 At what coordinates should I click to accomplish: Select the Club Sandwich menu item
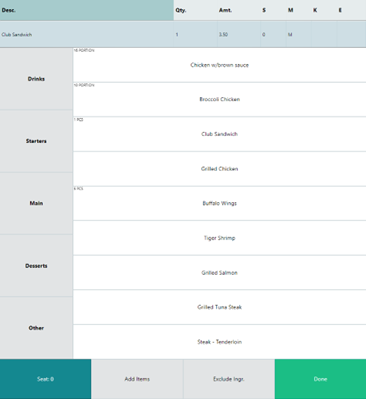point(220,134)
